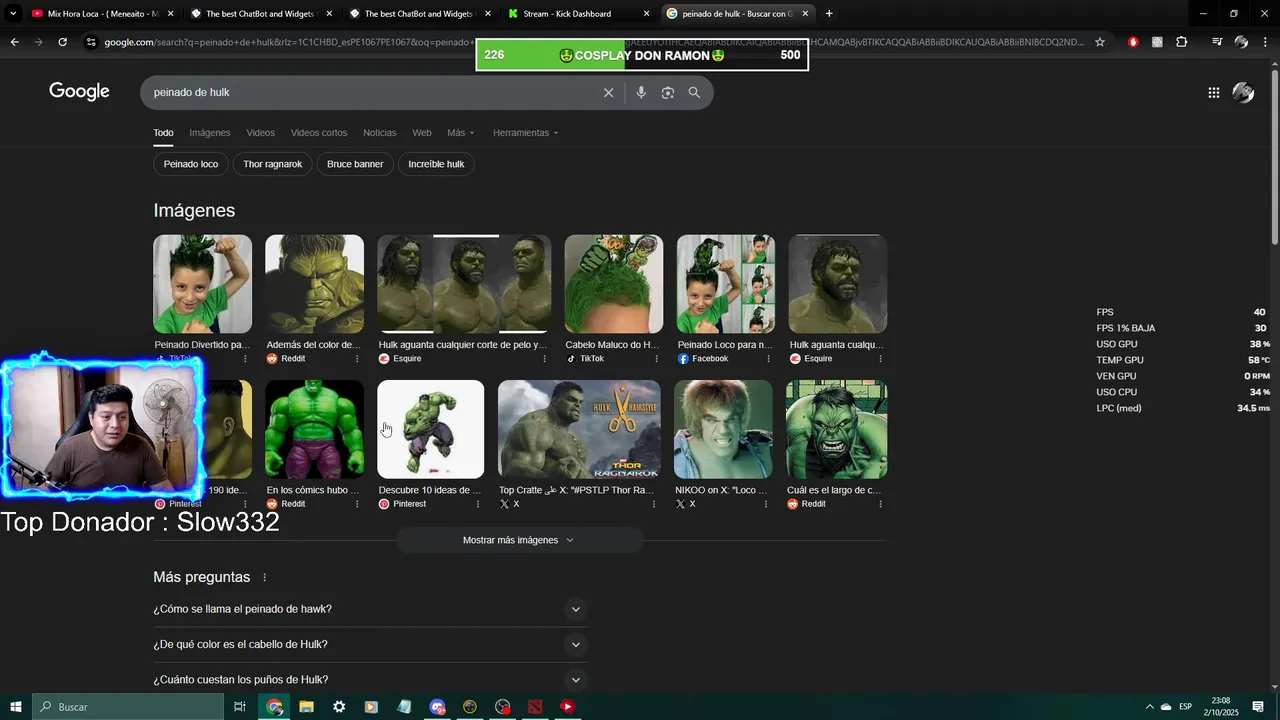Start voice search with the microphone icon

point(641,92)
